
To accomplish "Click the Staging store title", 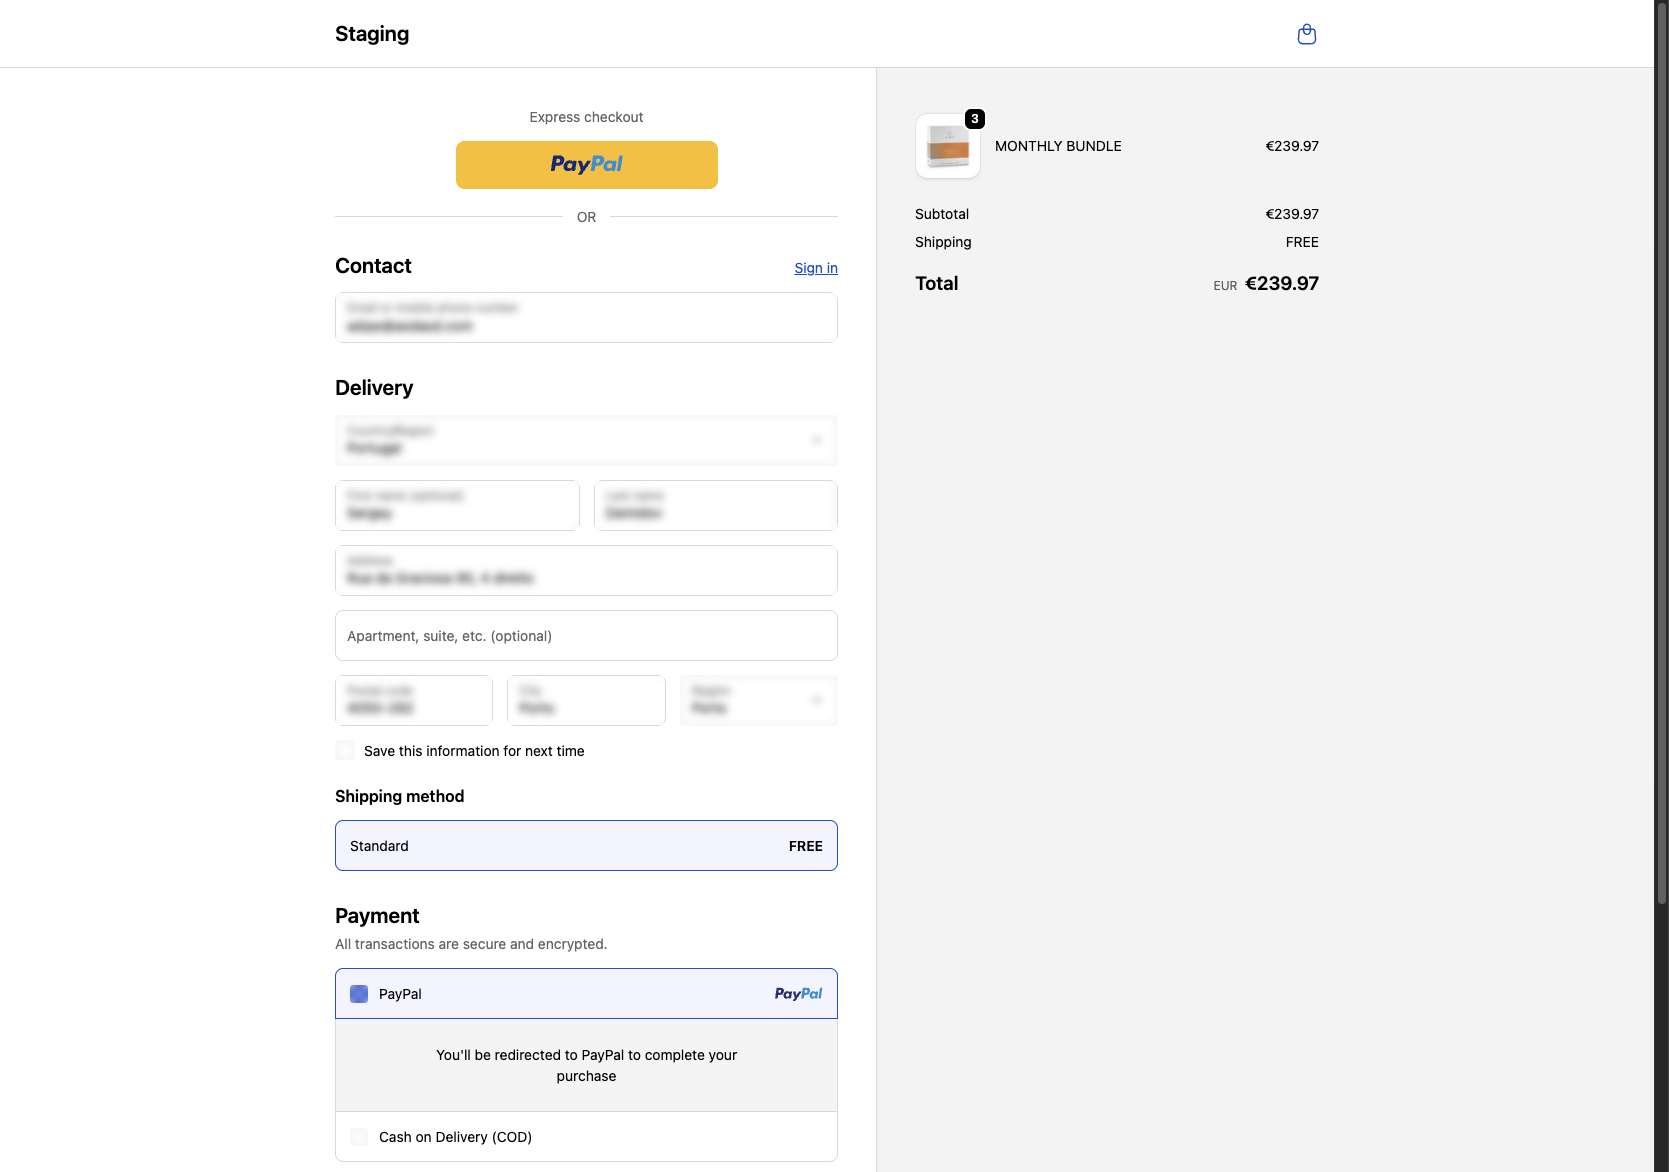I will coord(372,34).
